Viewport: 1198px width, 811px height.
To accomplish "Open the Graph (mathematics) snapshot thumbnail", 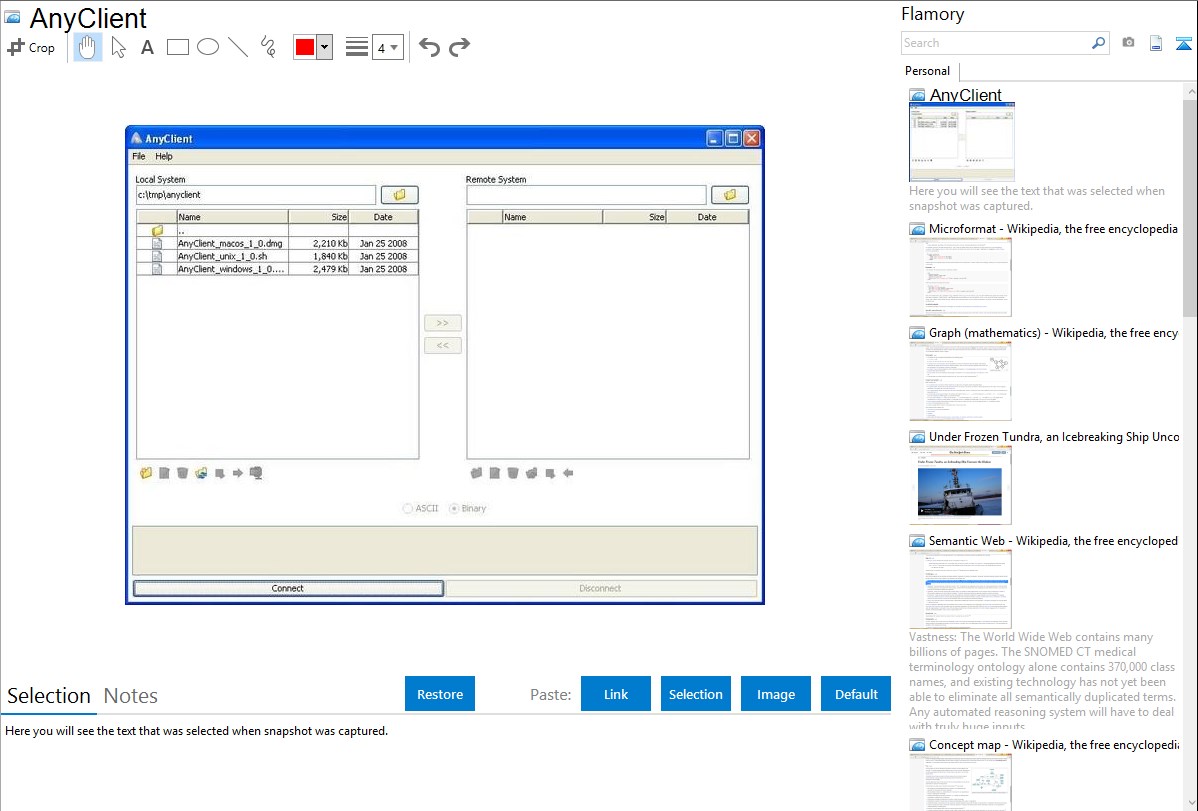I will pyautogui.click(x=960, y=381).
